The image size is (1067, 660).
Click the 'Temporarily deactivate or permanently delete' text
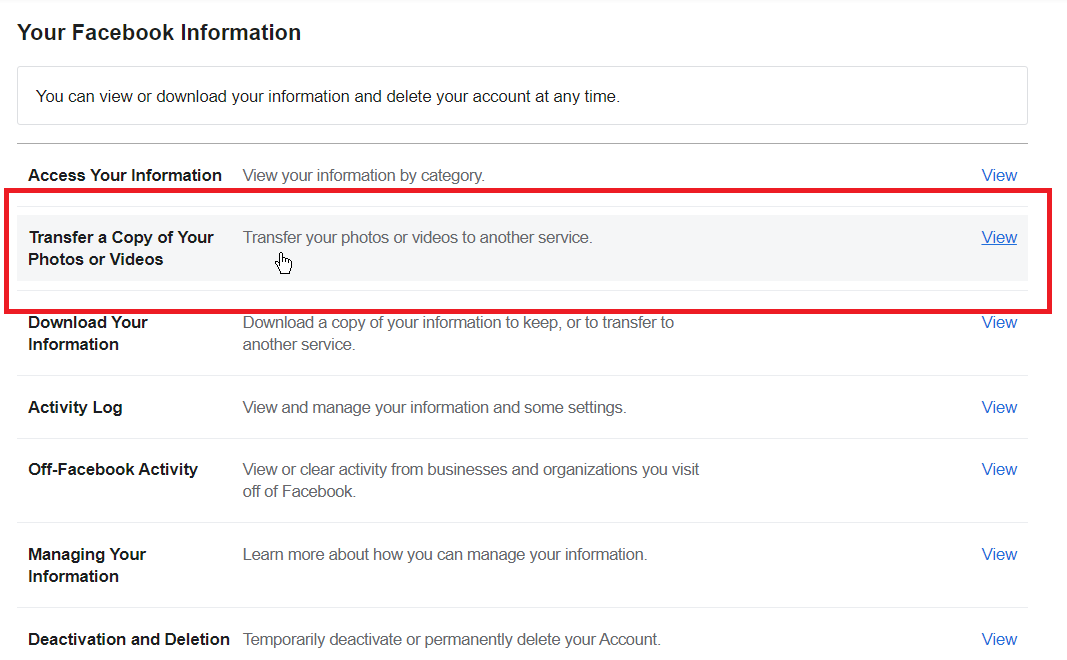pyautogui.click(x=452, y=640)
